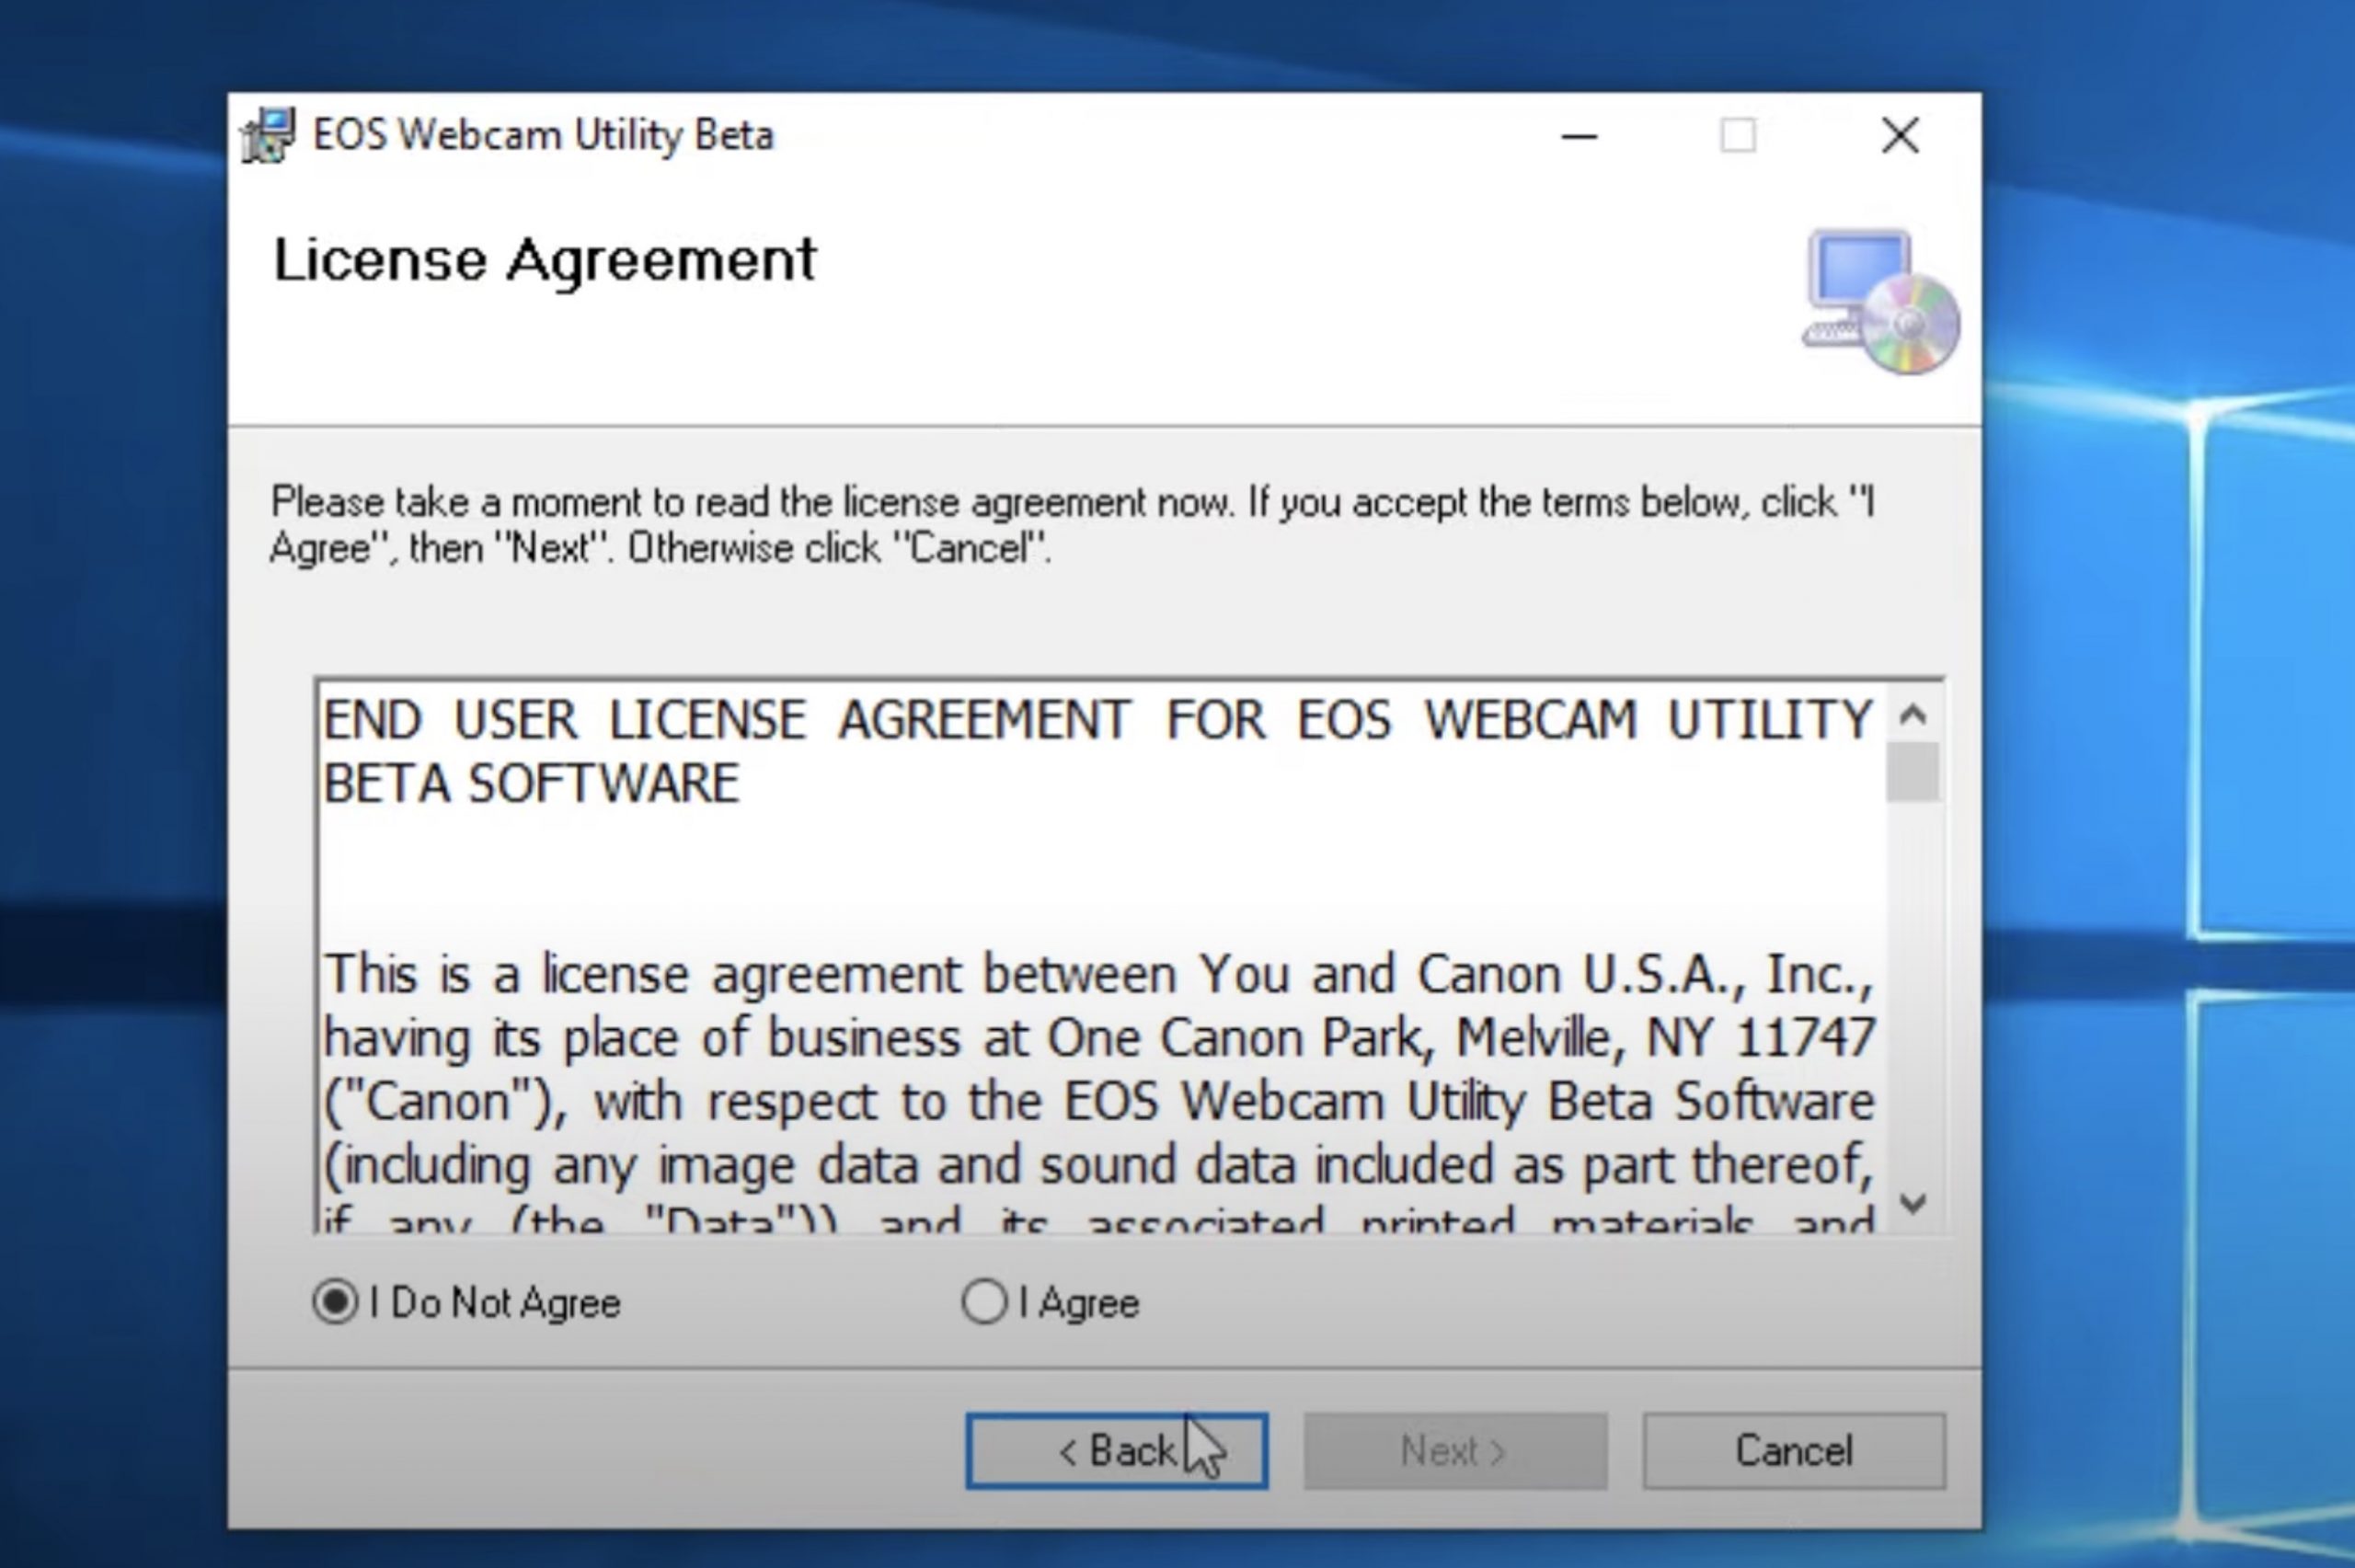Click the license scrollbar down arrow

1913,1202
